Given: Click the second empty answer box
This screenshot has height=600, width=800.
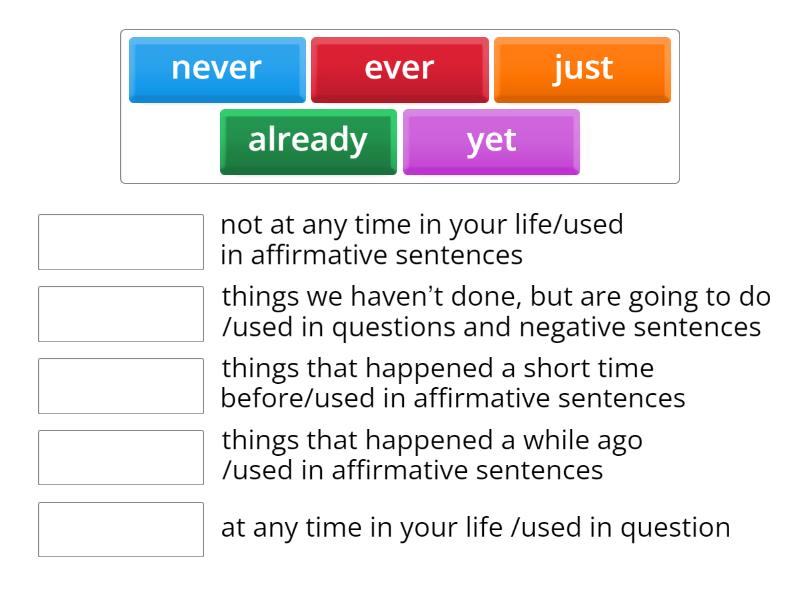Looking at the screenshot, I should (x=120, y=313).
